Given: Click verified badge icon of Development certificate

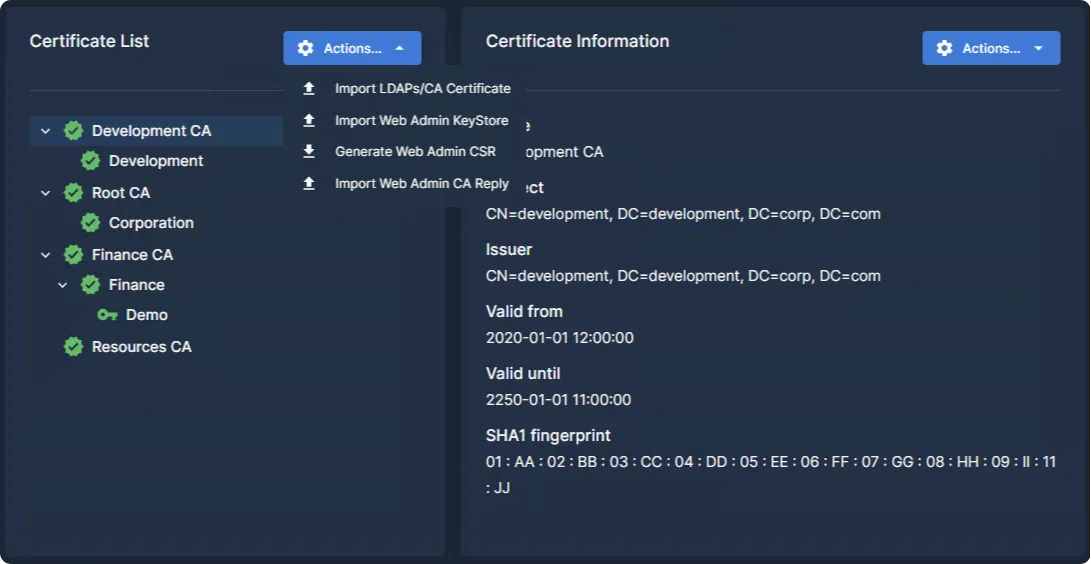Looking at the screenshot, I should click(90, 161).
